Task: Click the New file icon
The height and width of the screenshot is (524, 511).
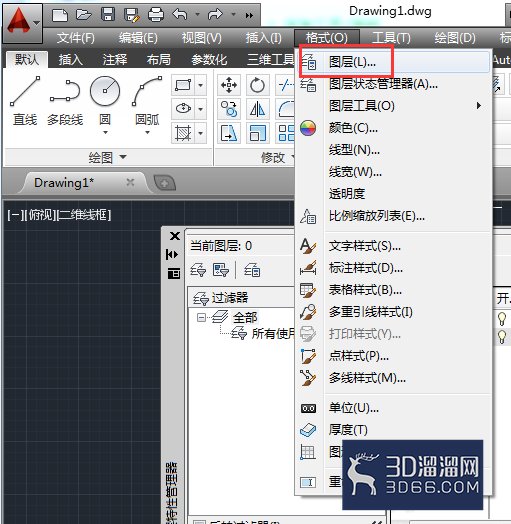Action: click(60, 15)
